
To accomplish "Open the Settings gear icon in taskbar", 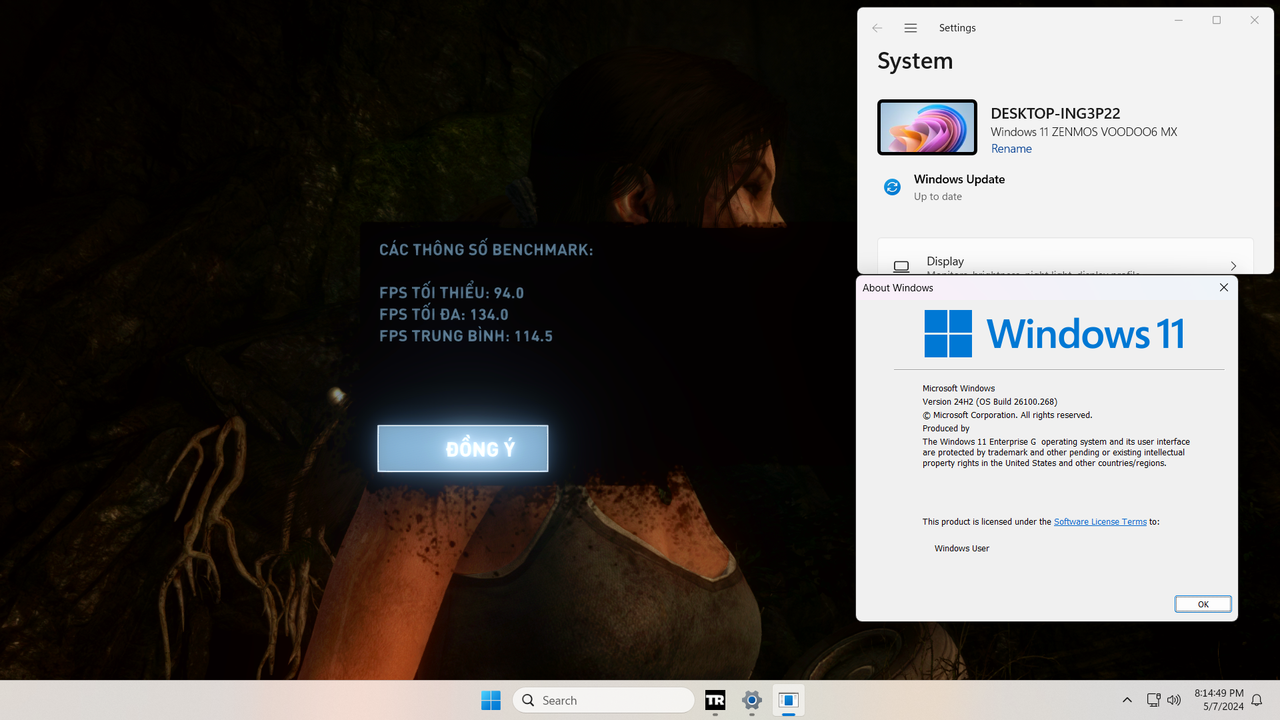I will (752, 700).
